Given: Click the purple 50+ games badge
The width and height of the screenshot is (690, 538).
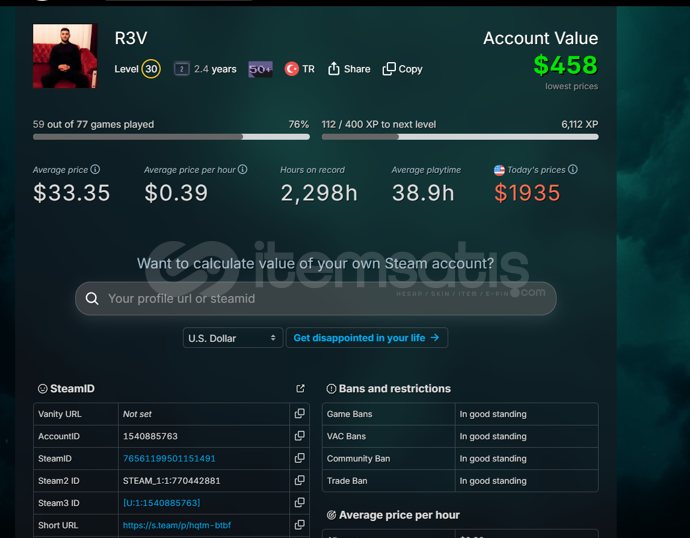Looking at the screenshot, I should tap(260, 69).
